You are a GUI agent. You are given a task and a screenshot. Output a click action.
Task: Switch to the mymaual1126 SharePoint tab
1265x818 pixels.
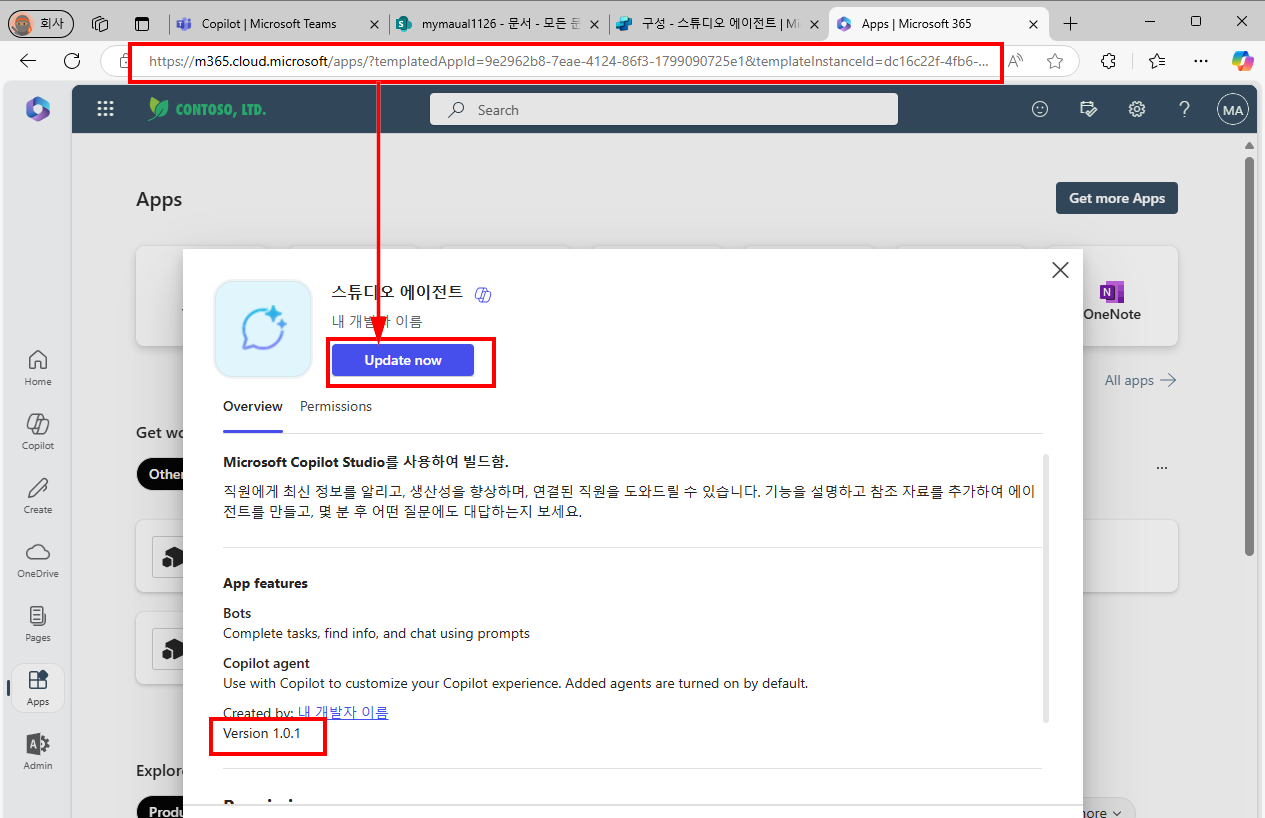(x=487, y=23)
